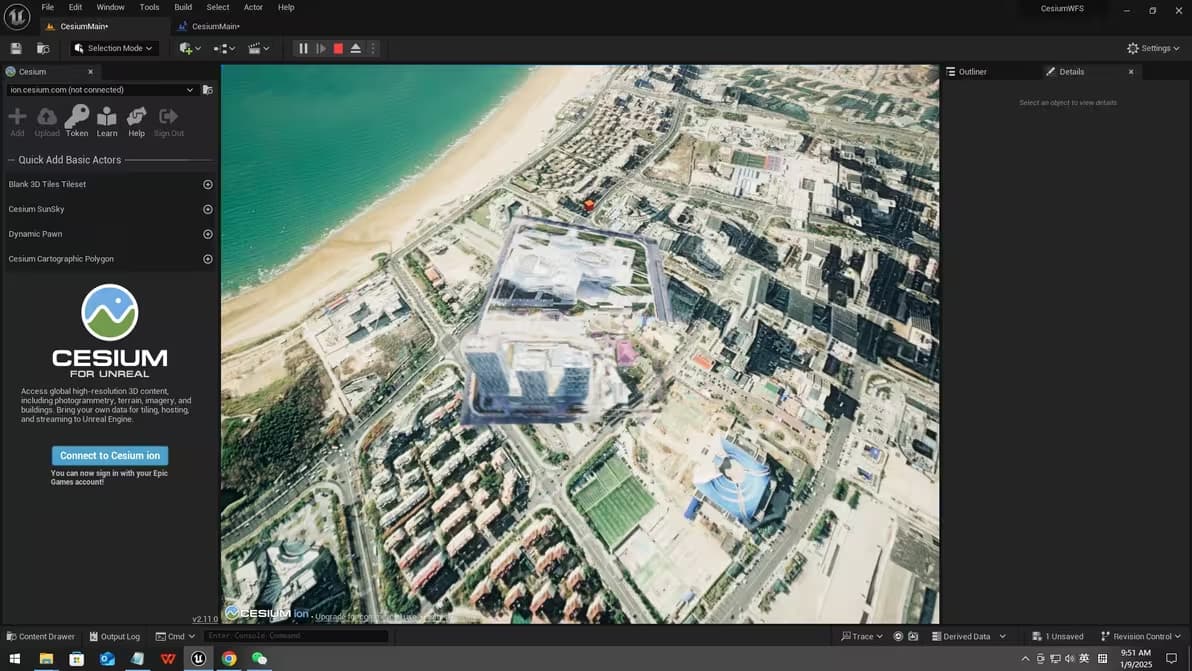Click the trace snapshot camera icon
Screen dimensions: 1192x671
point(913,636)
